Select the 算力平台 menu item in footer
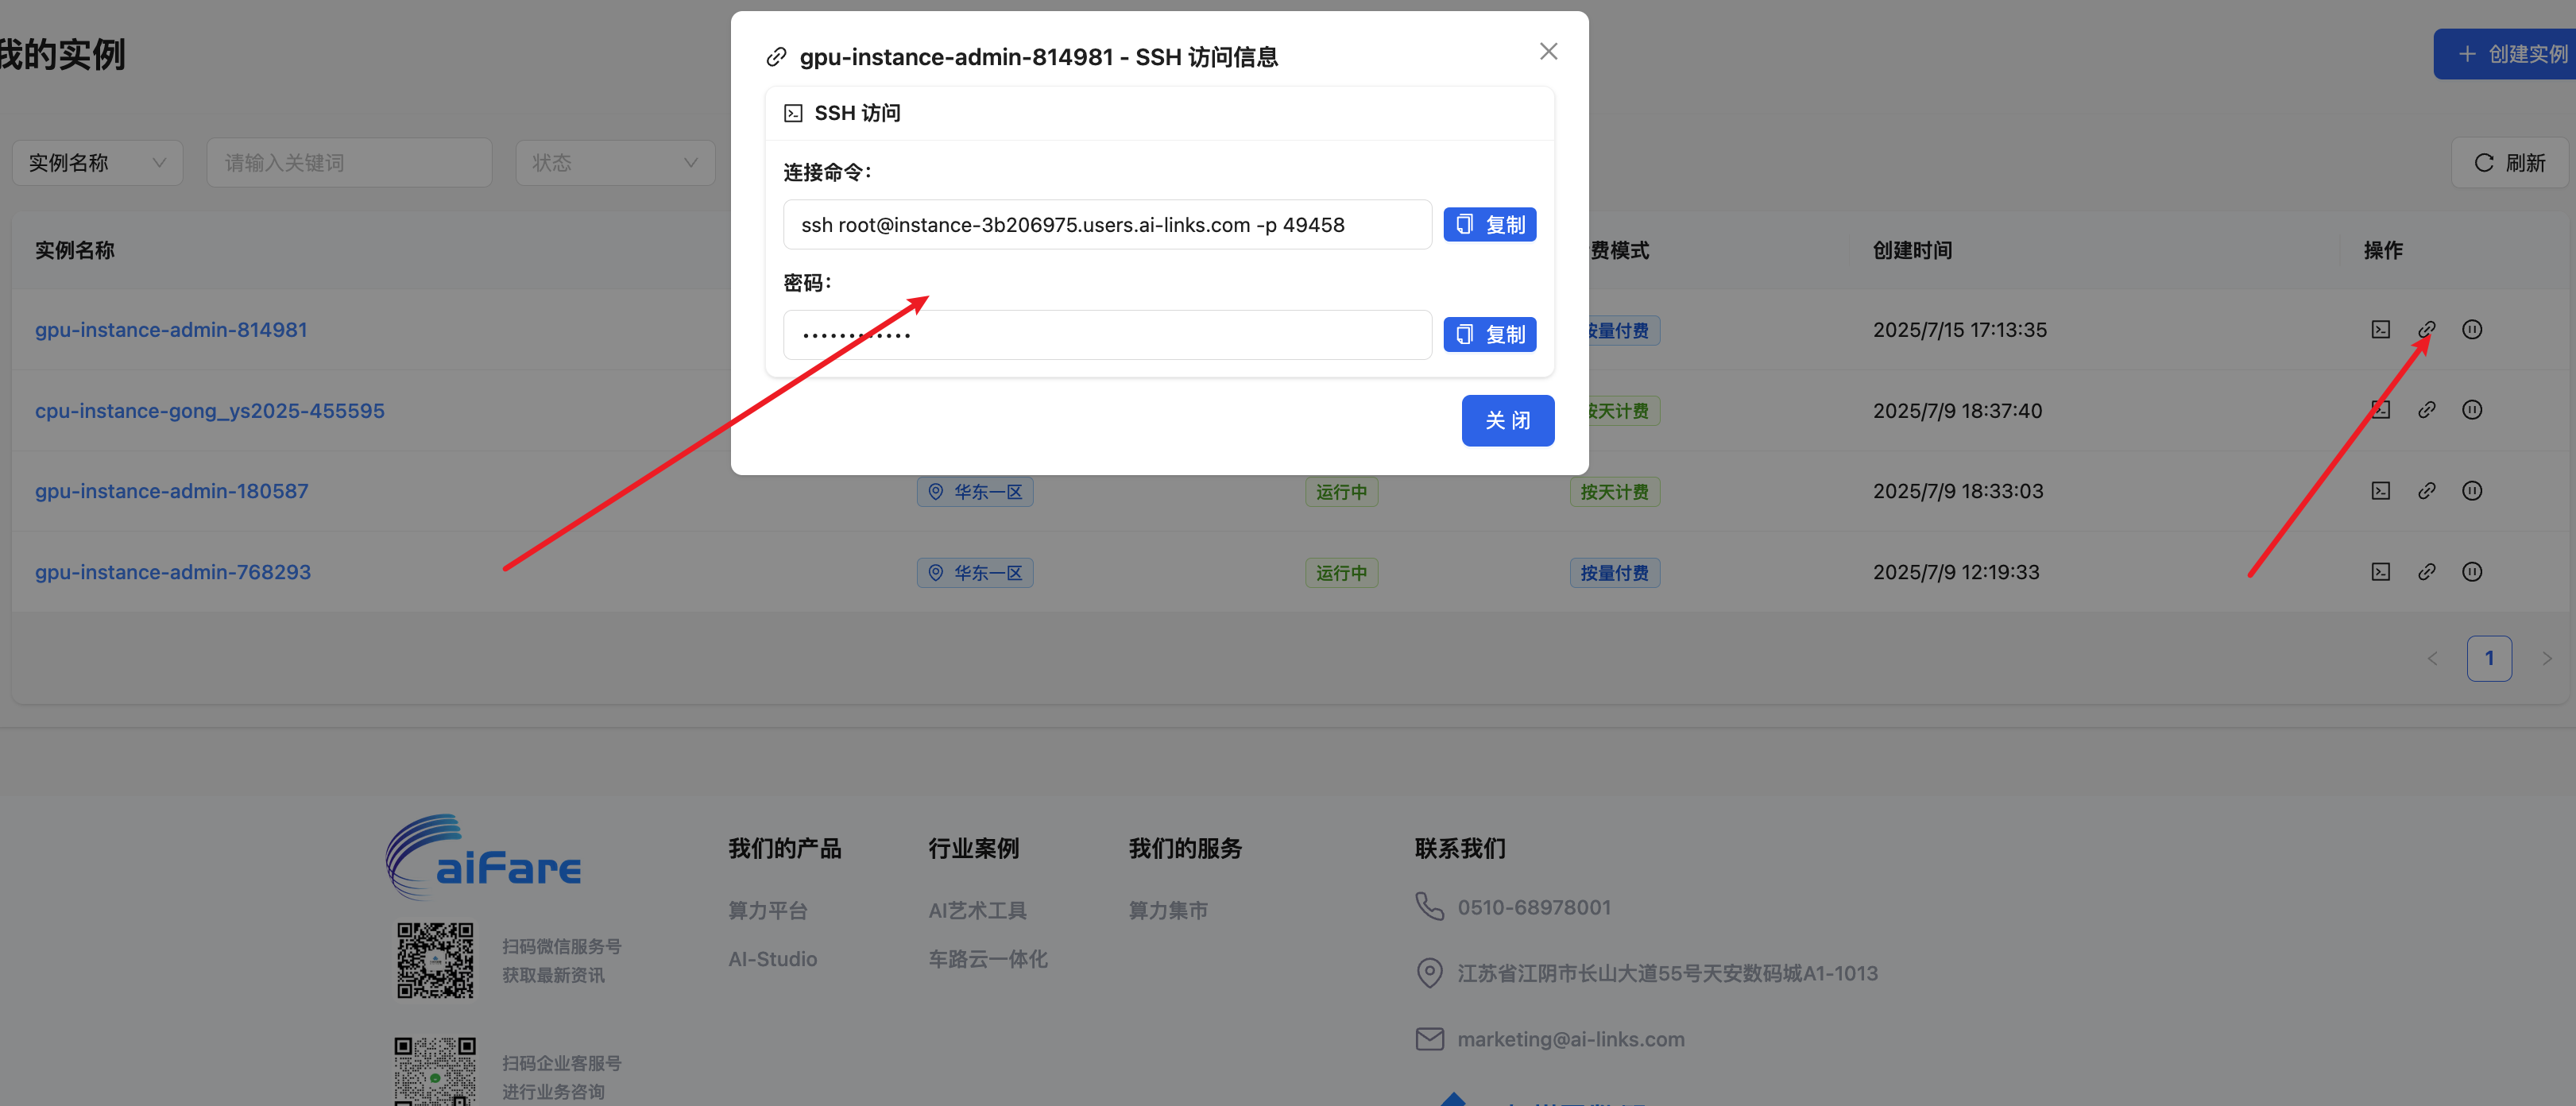Viewport: 2576px width, 1106px height. pyautogui.click(x=767, y=910)
